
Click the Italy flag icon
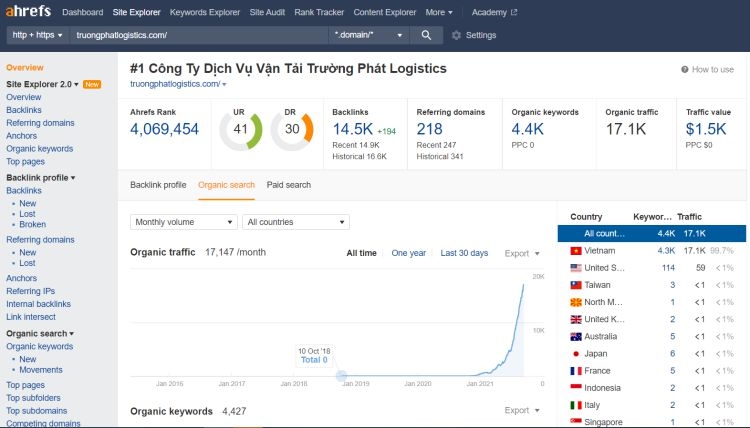click(576, 405)
